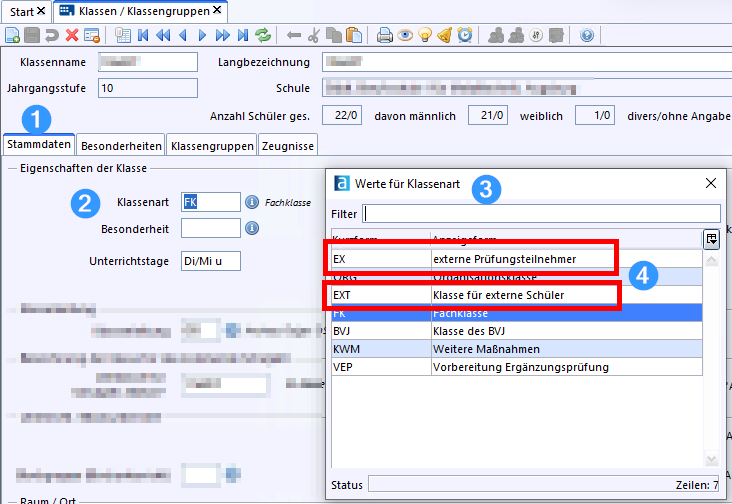Open the column chooser in values grid

click(x=711, y=238)
